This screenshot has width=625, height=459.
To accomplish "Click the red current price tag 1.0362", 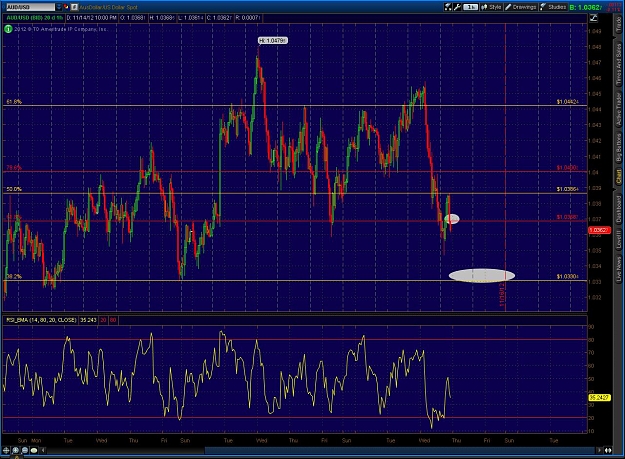I will pos(599,230).
